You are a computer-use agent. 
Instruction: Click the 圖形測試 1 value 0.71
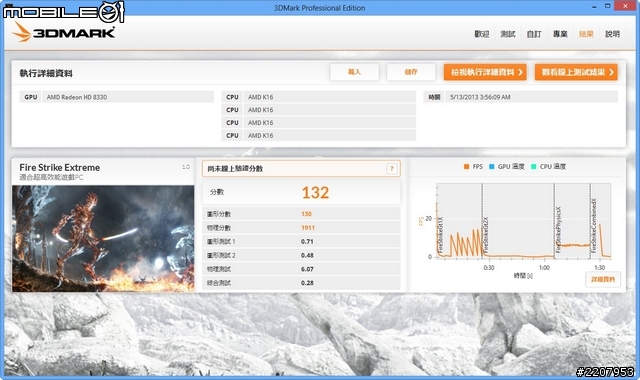click(x=307, y=242)
